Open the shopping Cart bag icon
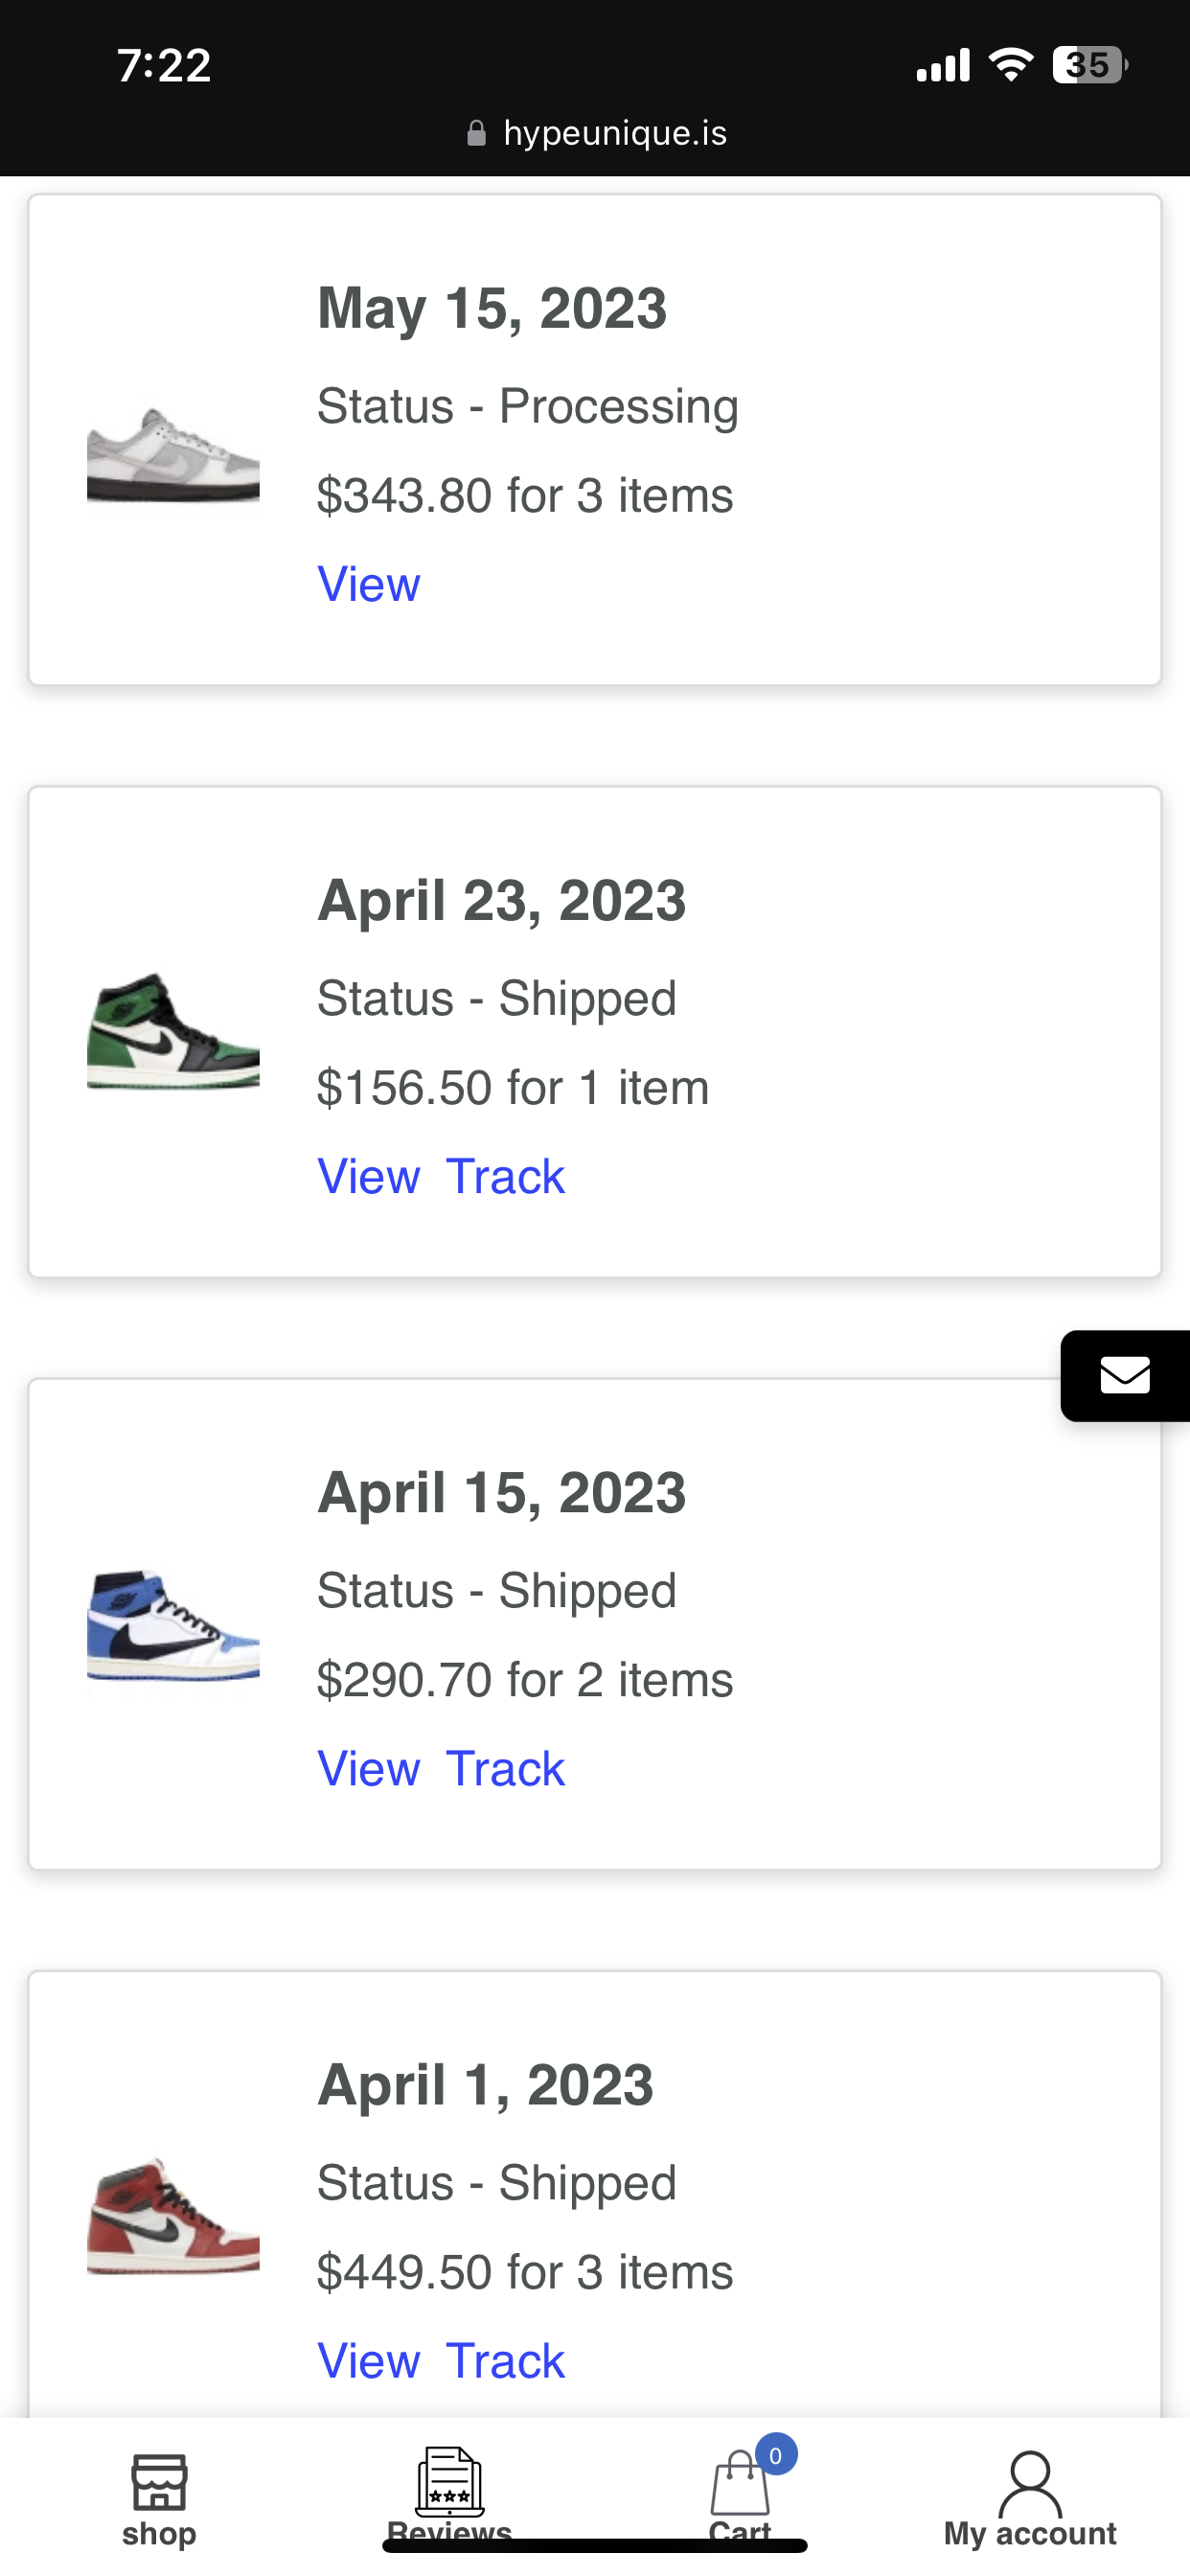Image resolution: width=1190 pixels, height=2576 pixels. [x=739, y=2485]
